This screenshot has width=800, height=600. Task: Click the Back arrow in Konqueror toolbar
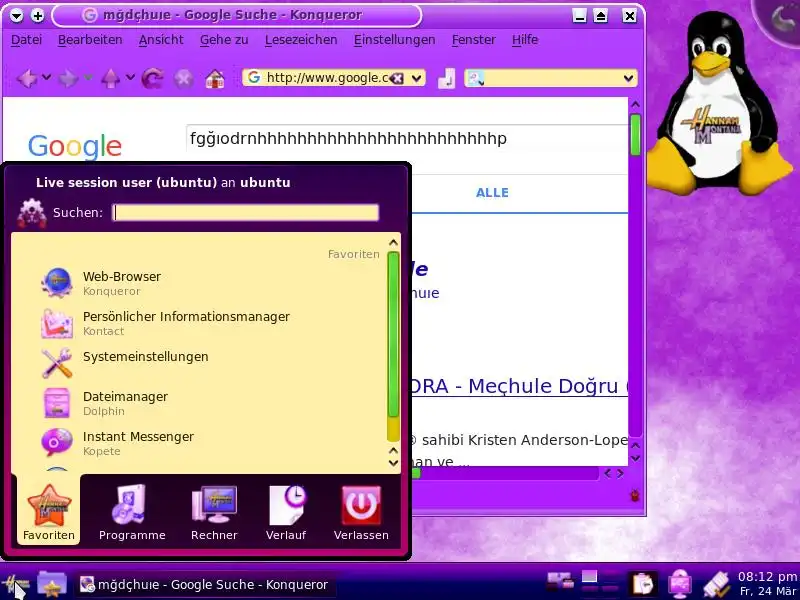tap(27, 79)
